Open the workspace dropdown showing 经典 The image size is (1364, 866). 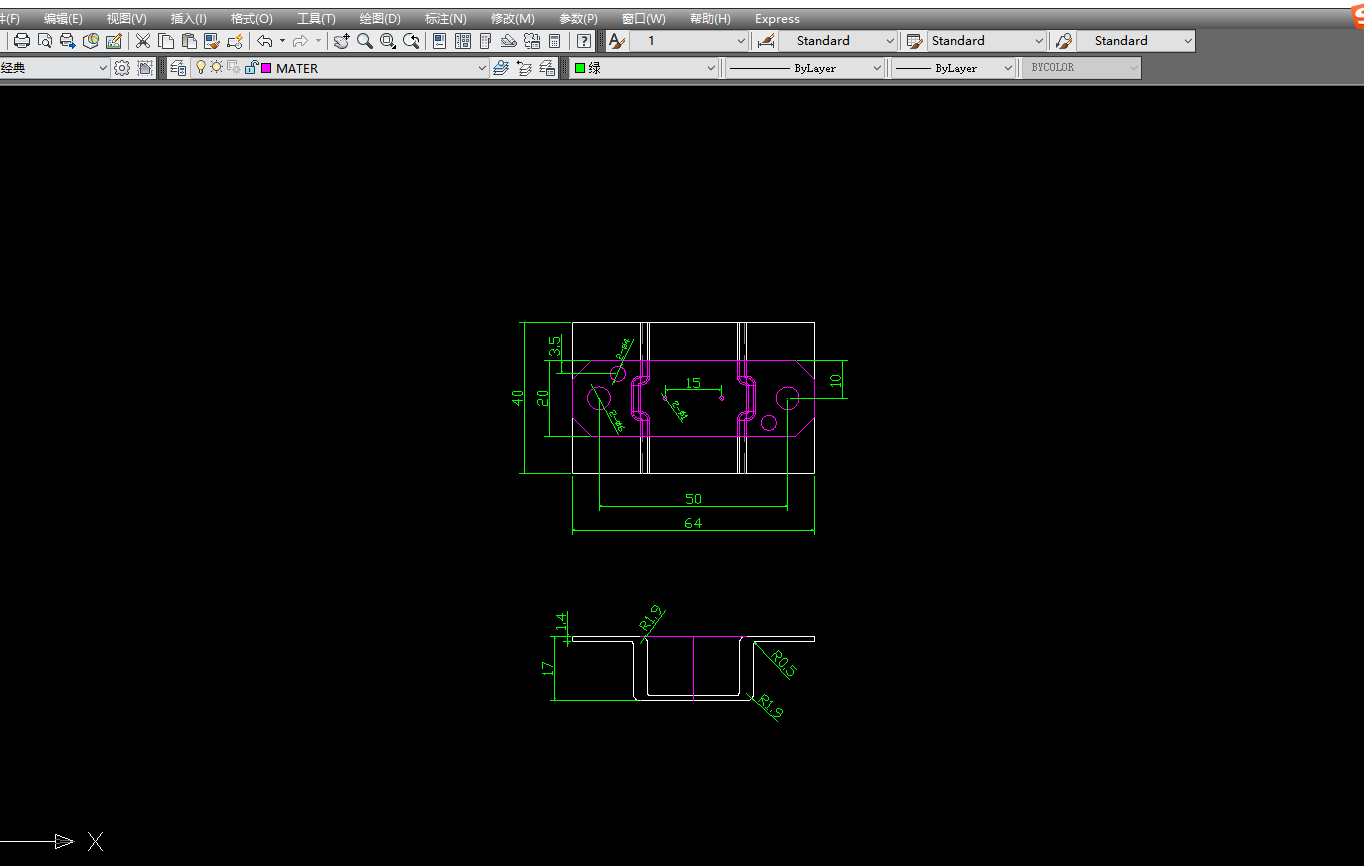pos(102,68)
